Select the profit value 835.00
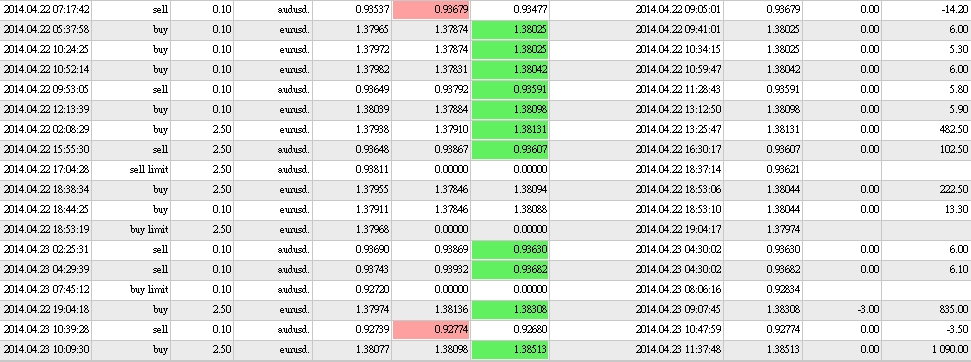Image resolution: width=971 pixels, height=362 pixels. click(955, 309)
